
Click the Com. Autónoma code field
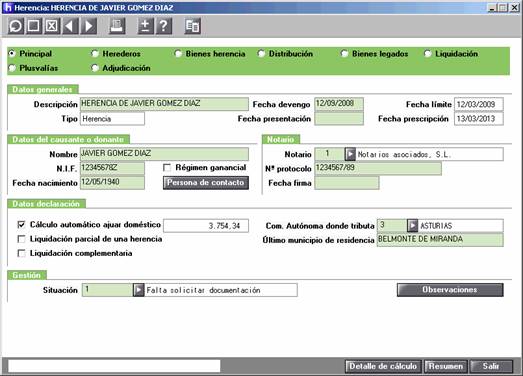tap(392, 226)
